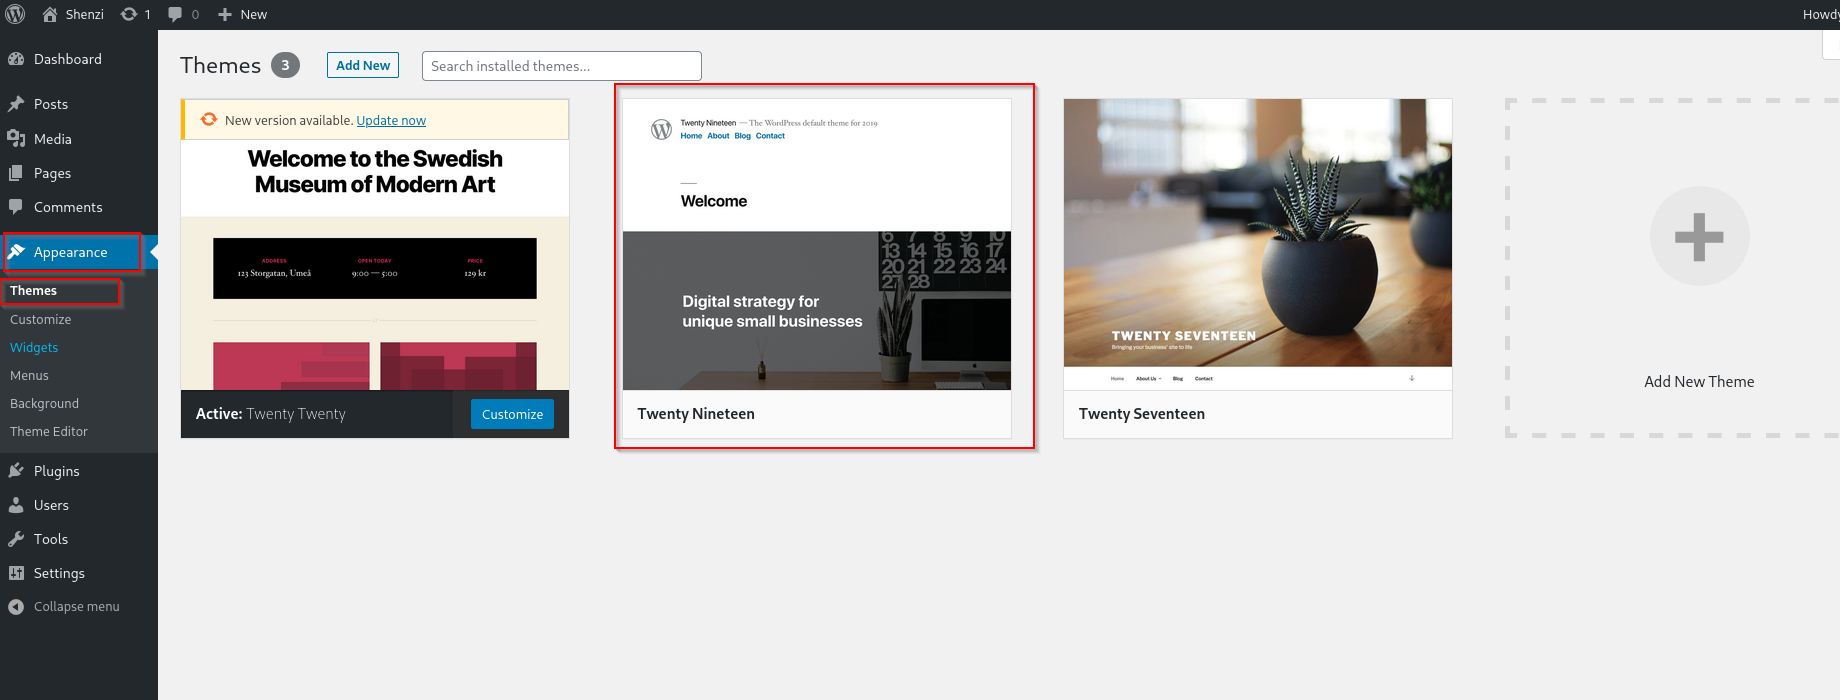Click the Themes page heading
The image size is (1840, 700).
(220, 65)
